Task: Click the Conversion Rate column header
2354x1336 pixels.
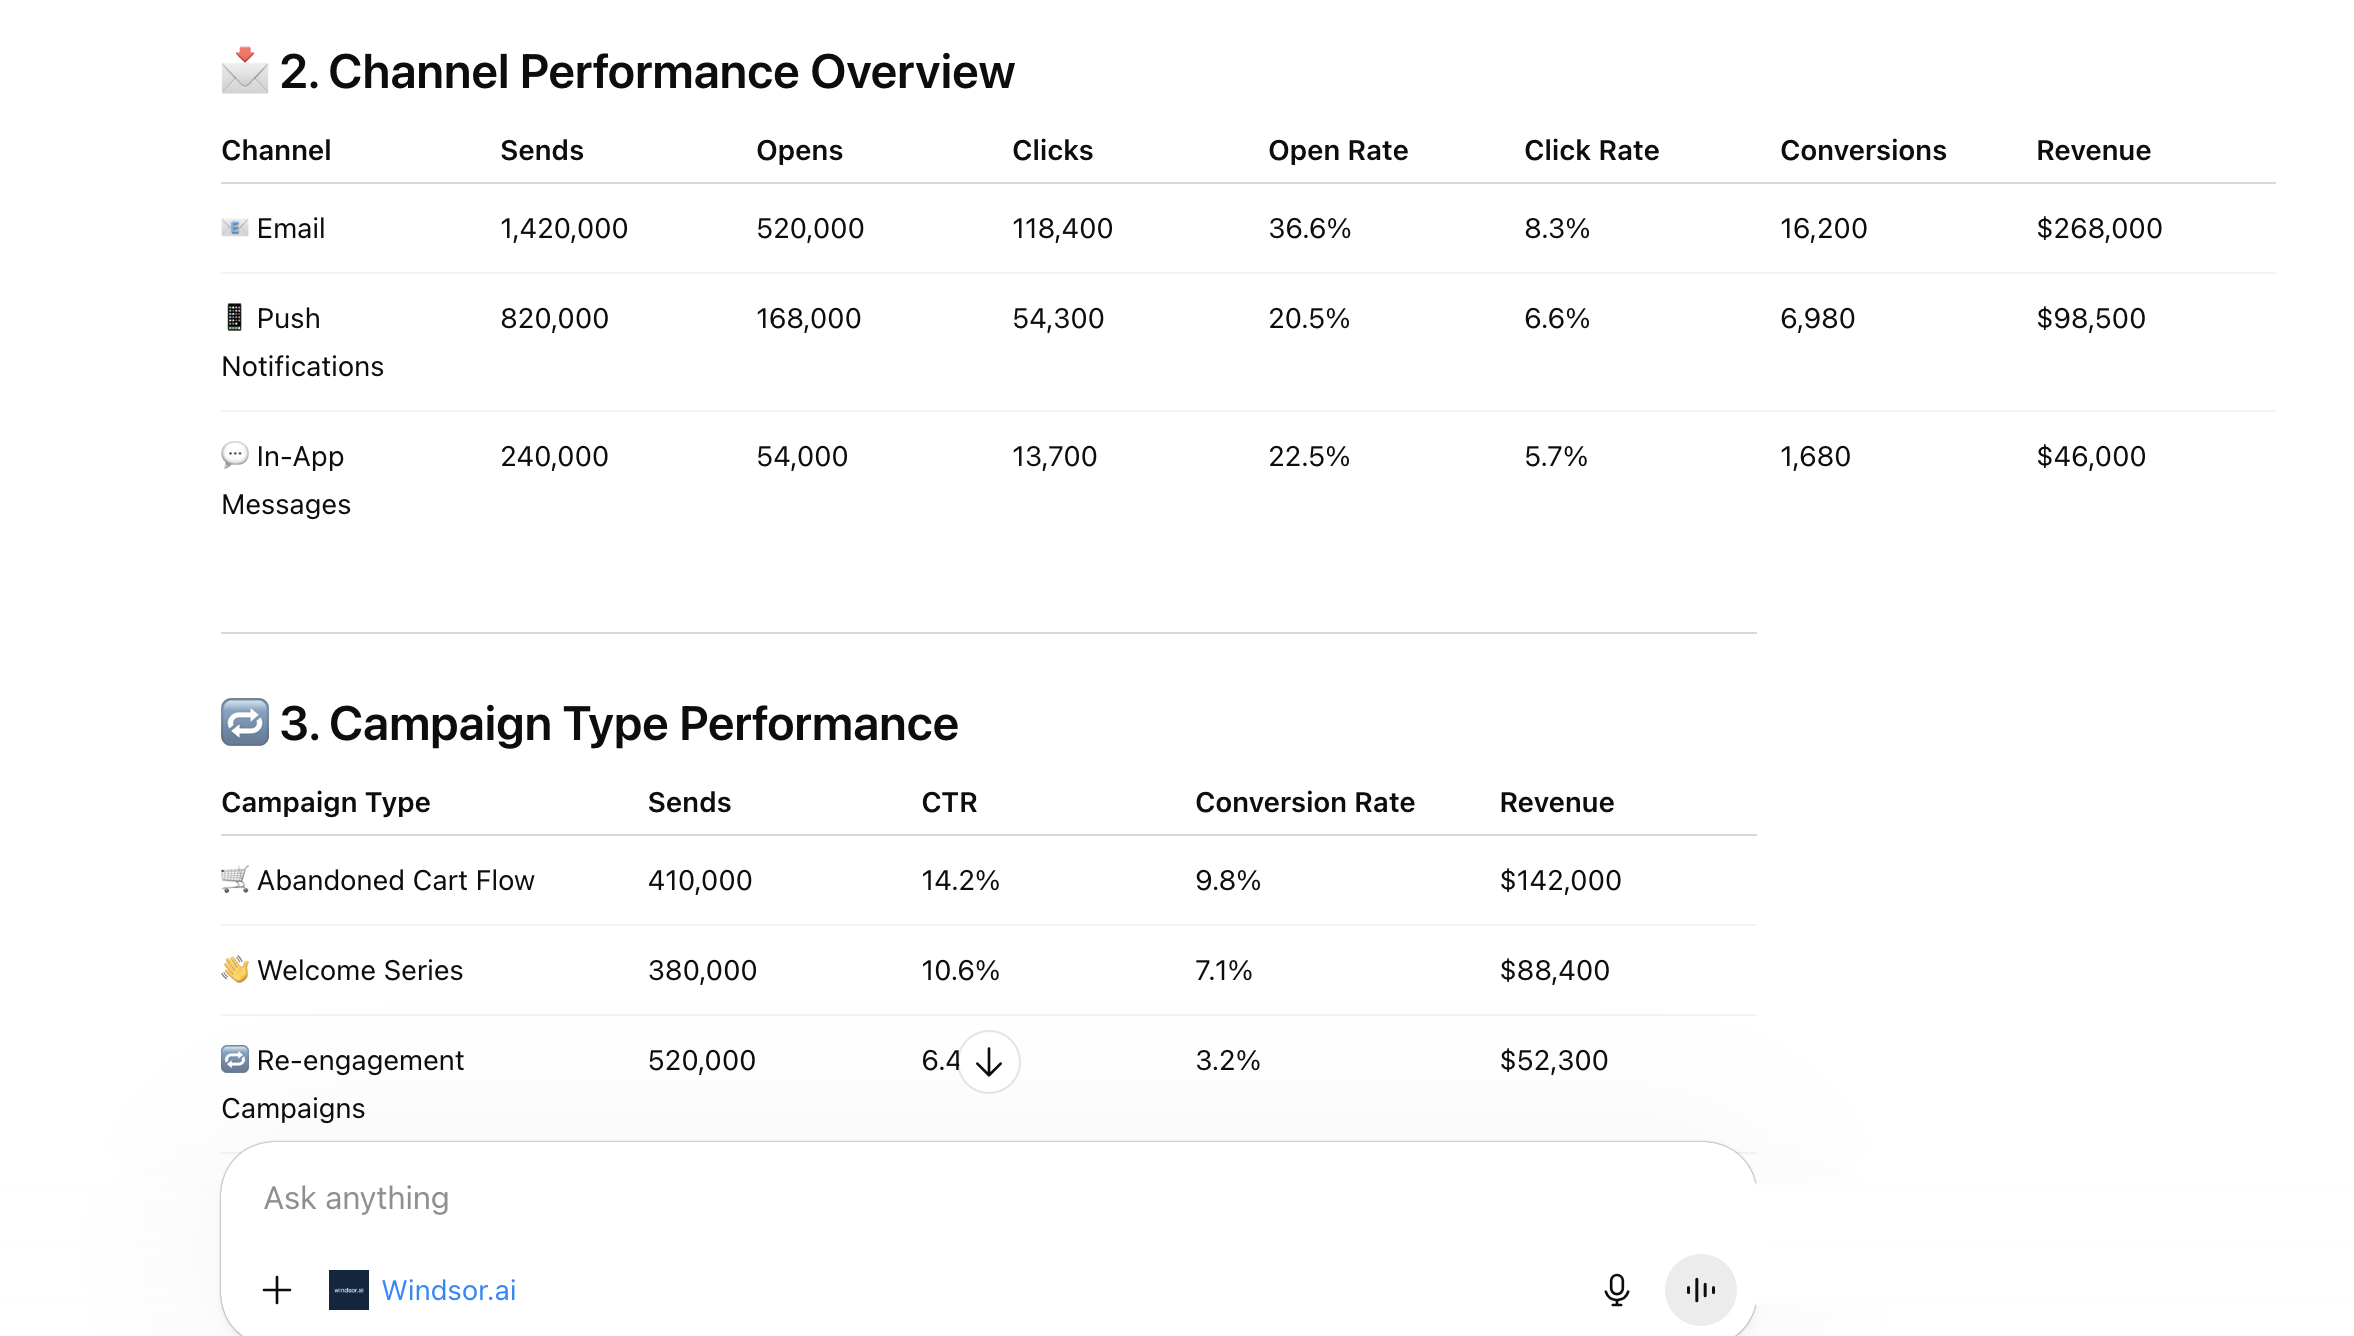Action: [1305, 802]
